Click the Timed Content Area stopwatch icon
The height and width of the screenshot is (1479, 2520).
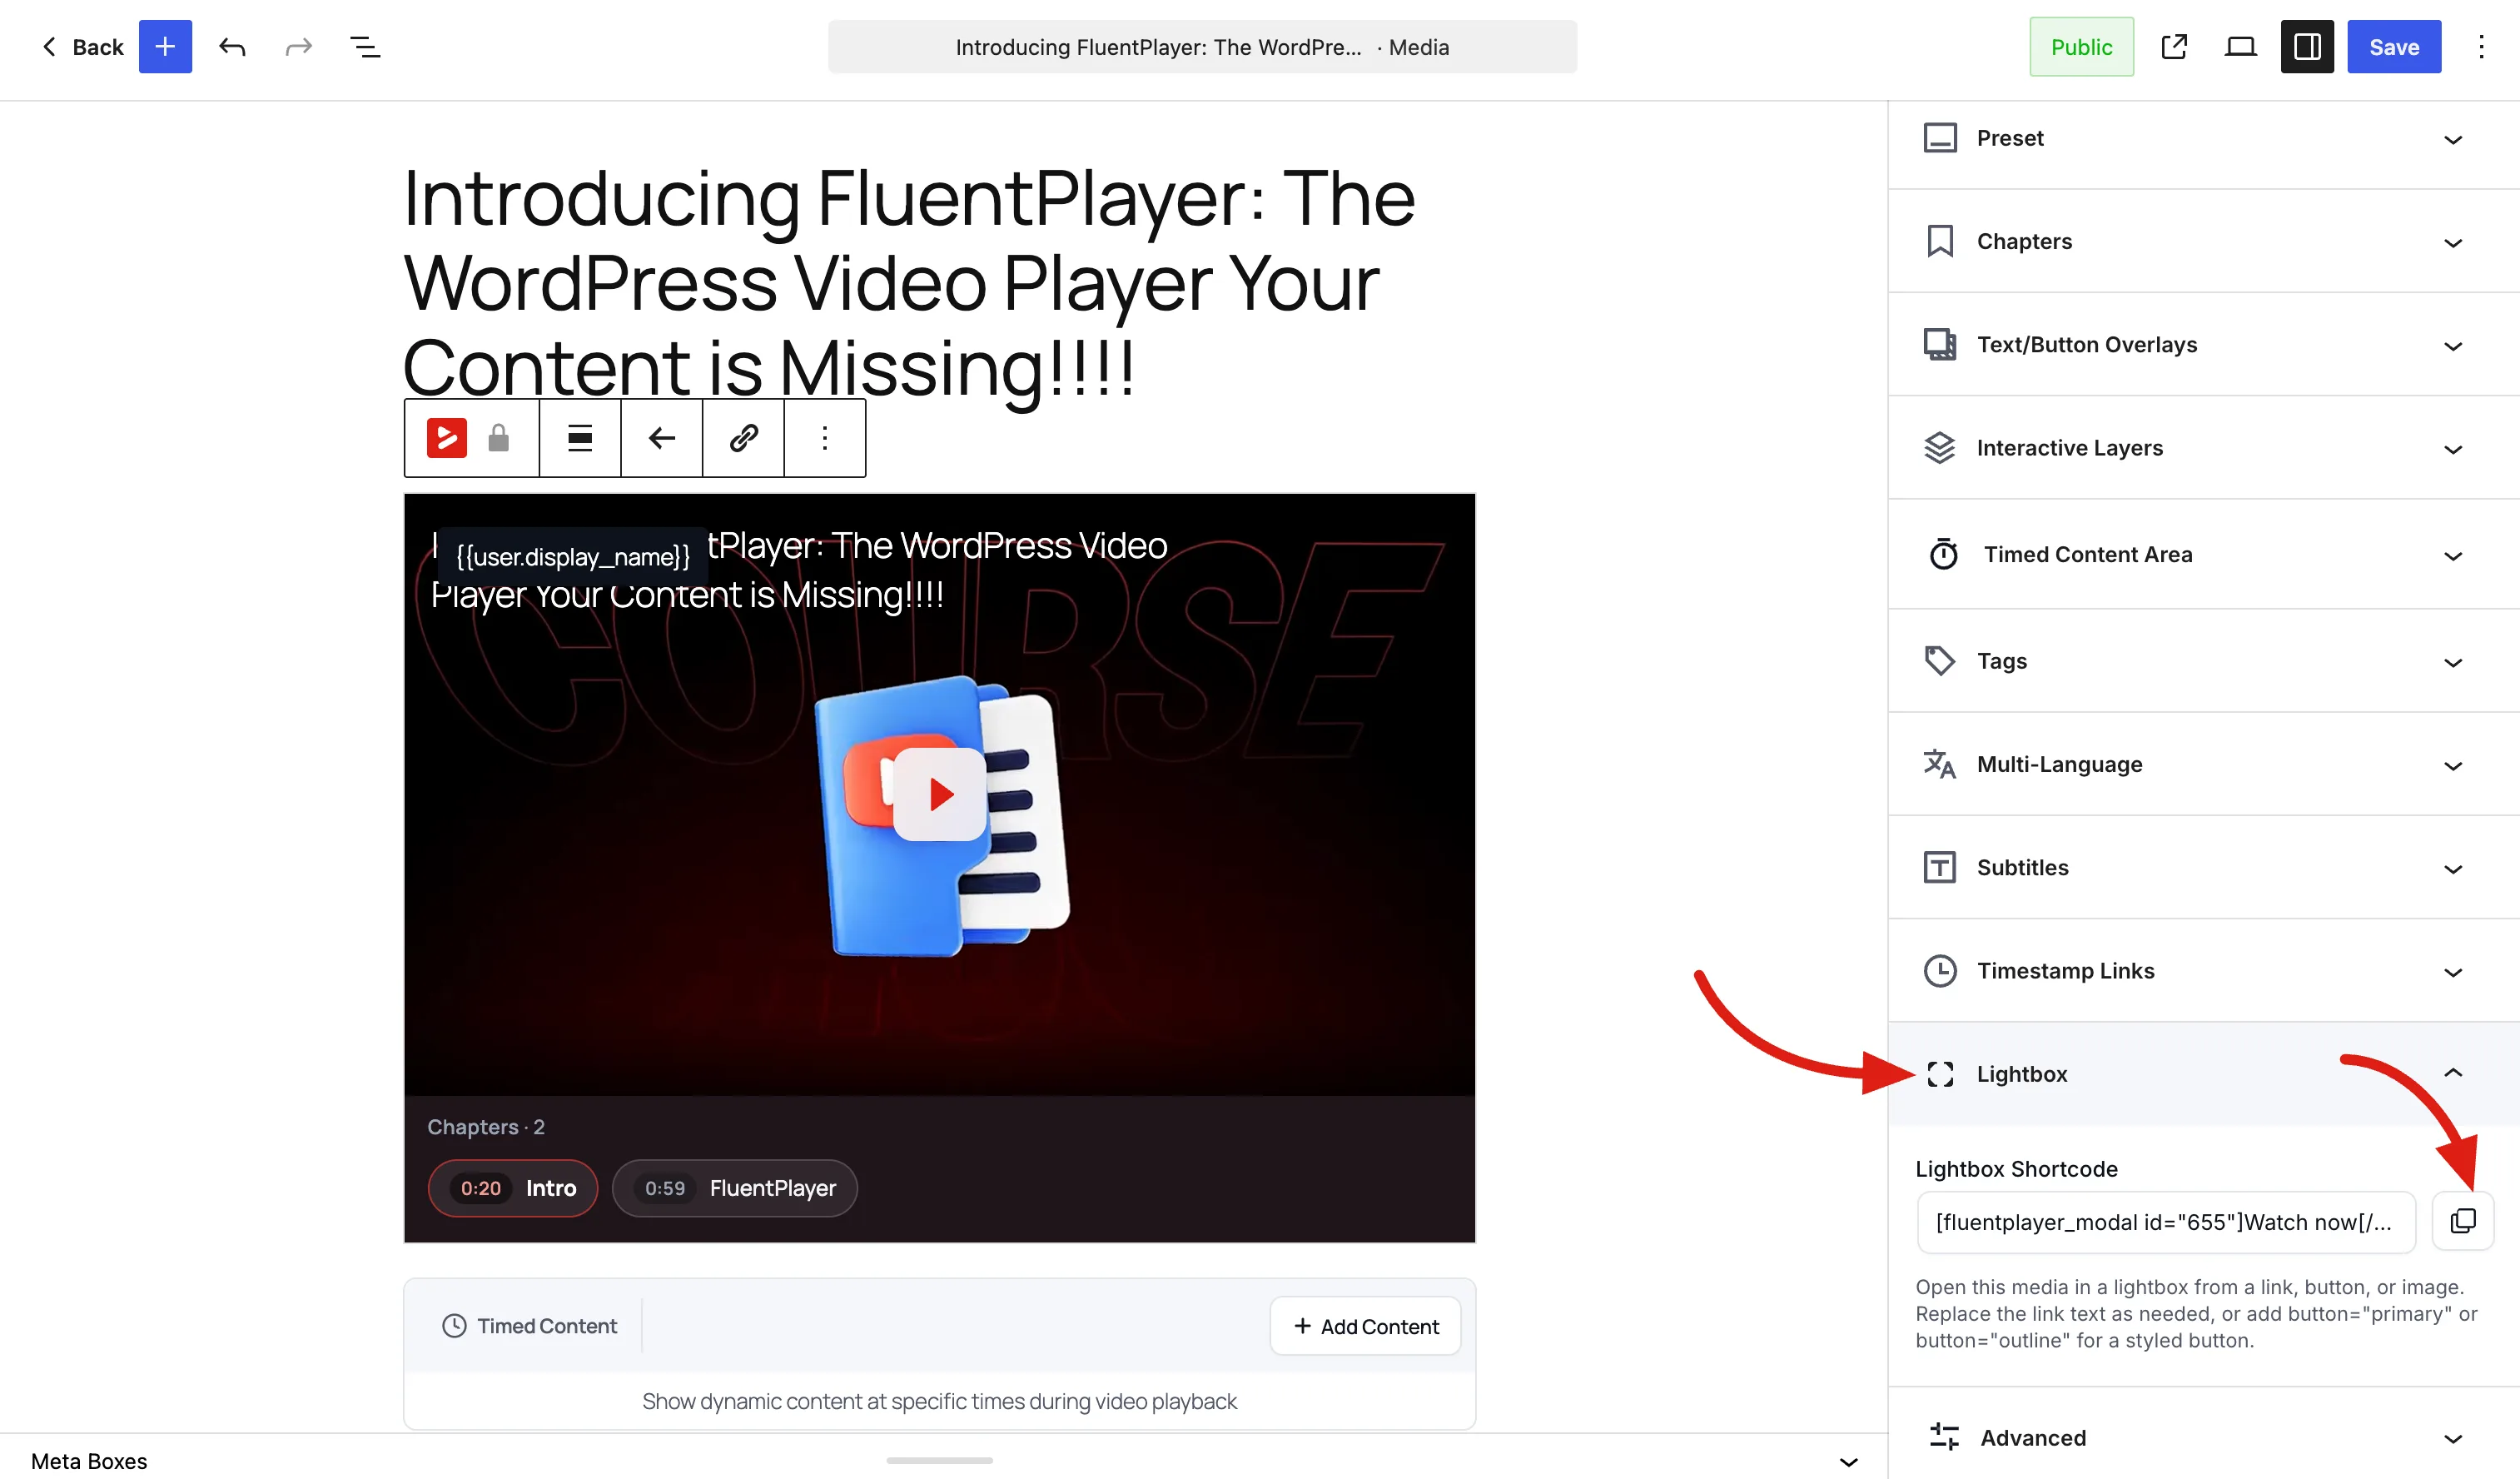[x=1943, y=554]
